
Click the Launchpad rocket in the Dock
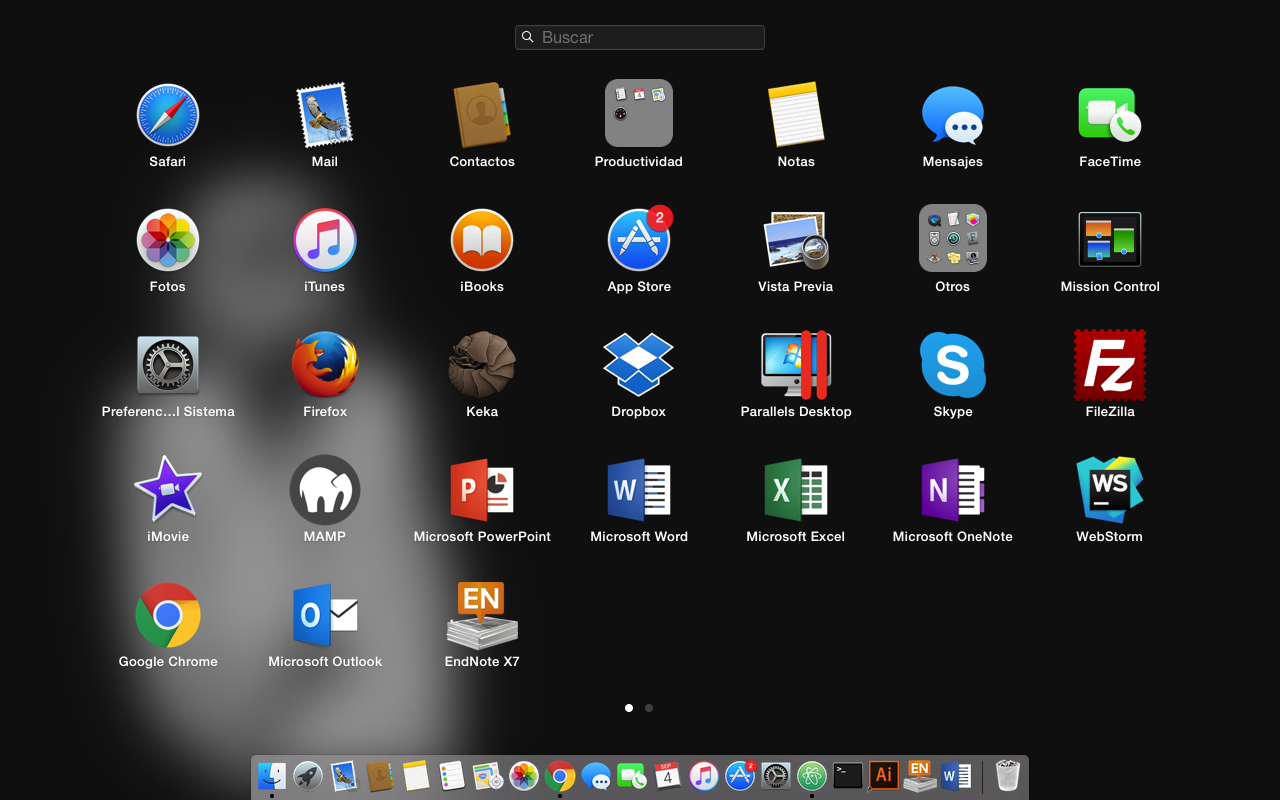coord(308,776)
